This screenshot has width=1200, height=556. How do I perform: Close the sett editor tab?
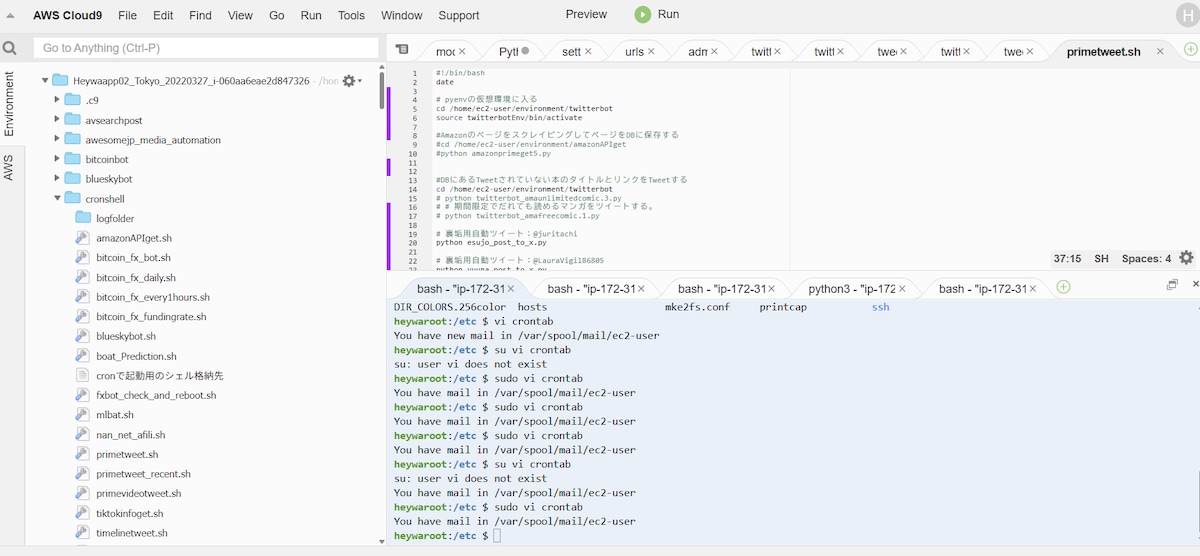(x=588, y=51)
